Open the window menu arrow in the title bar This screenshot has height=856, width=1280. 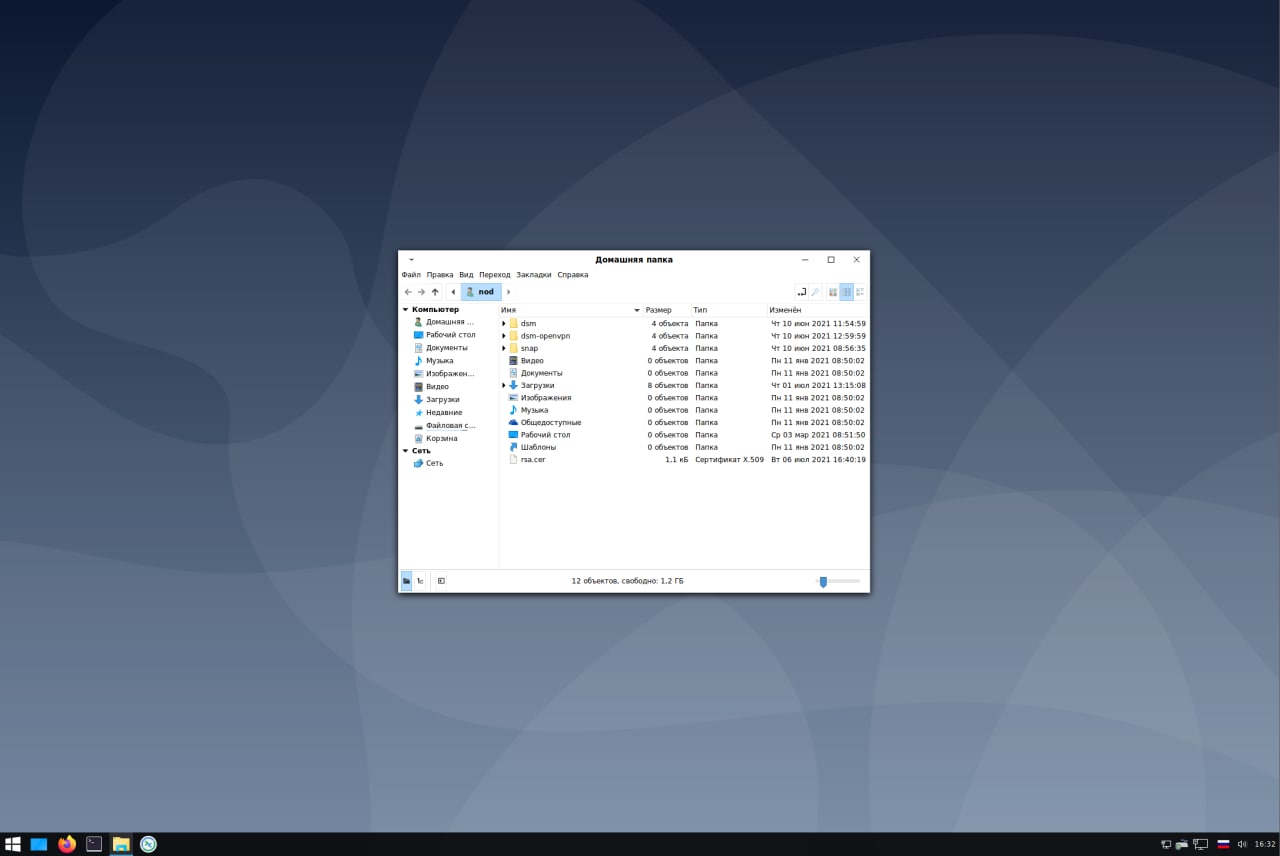click(x=411, y=260)
